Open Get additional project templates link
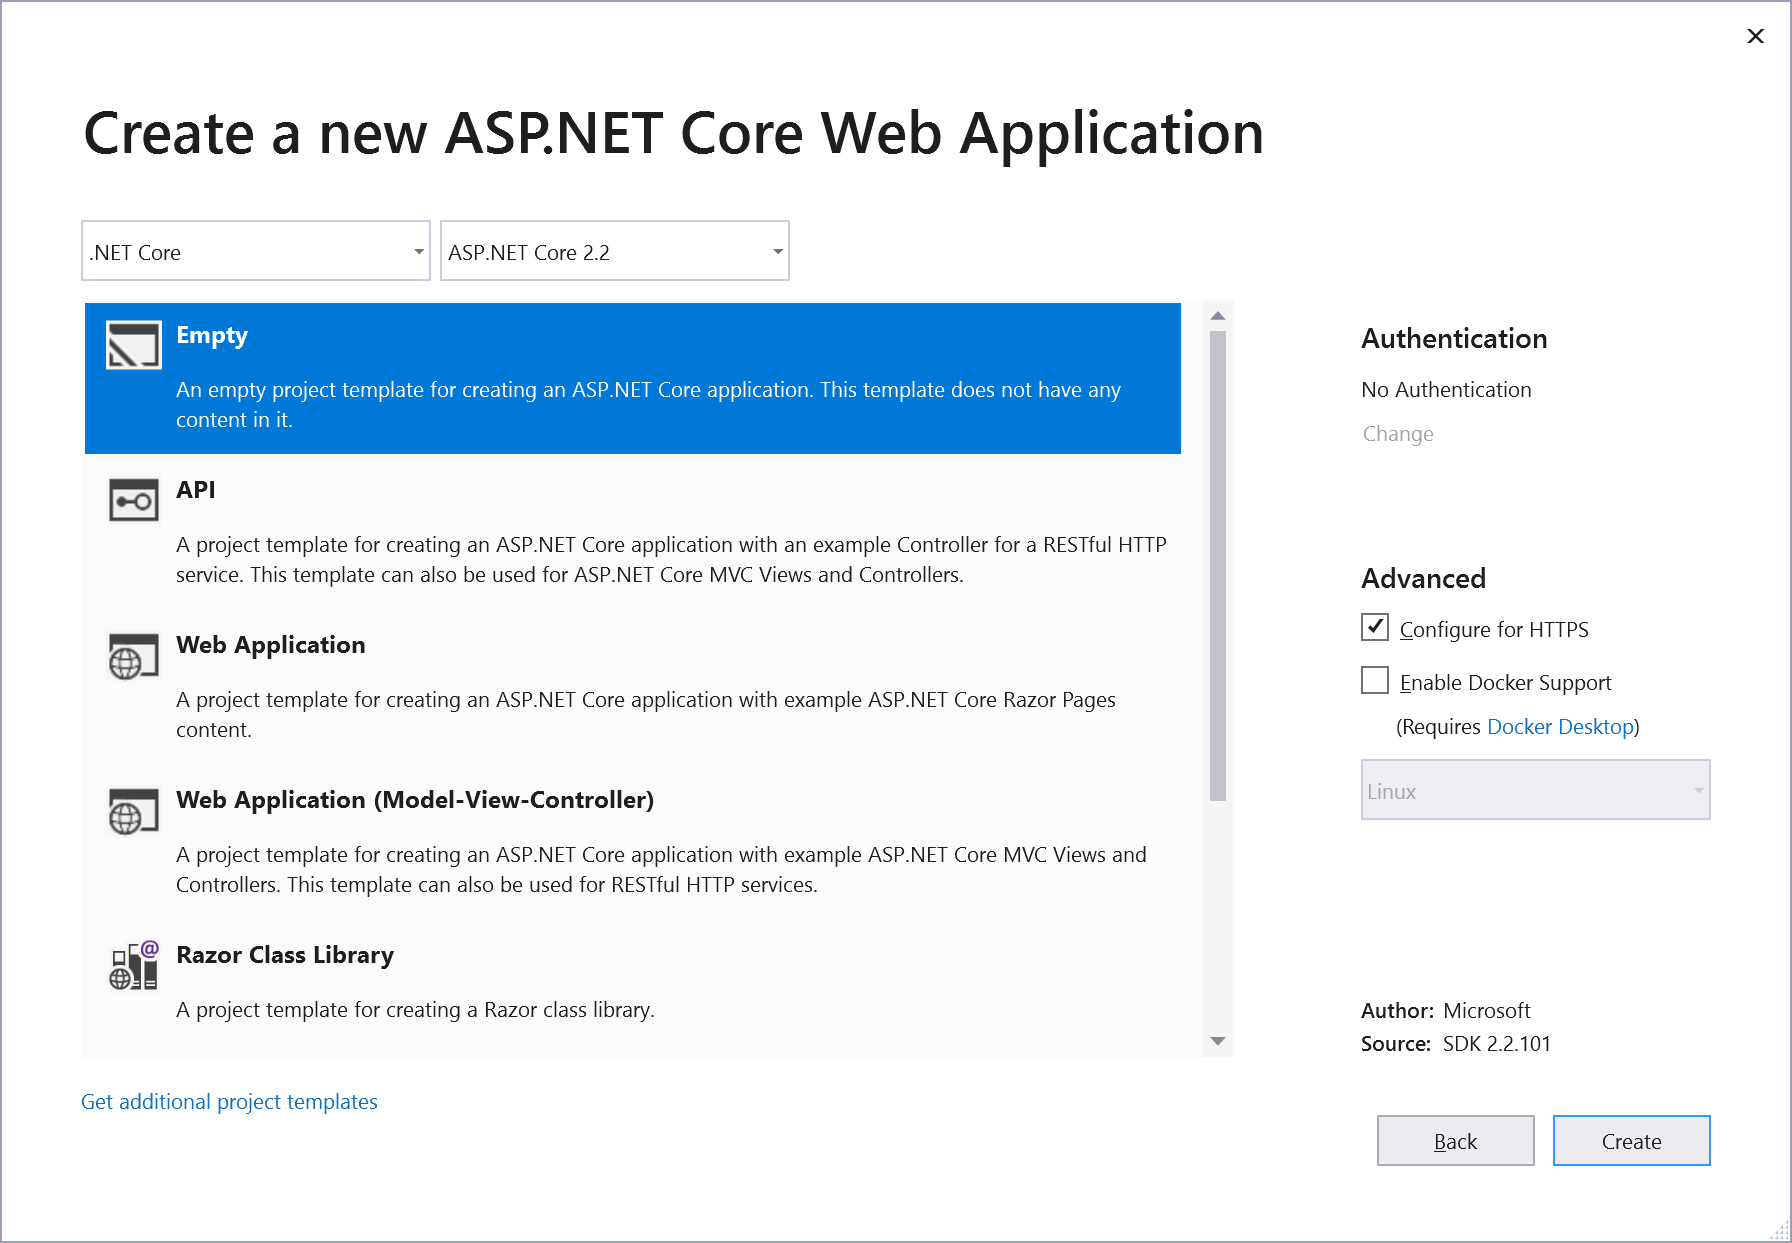This screenshot has height=1243, width=1792. [229, 1102]
